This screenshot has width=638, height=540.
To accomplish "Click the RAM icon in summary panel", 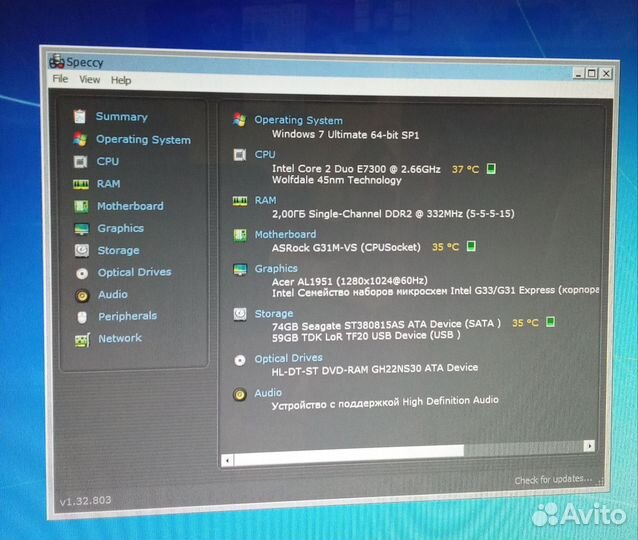I will (240, 201).
